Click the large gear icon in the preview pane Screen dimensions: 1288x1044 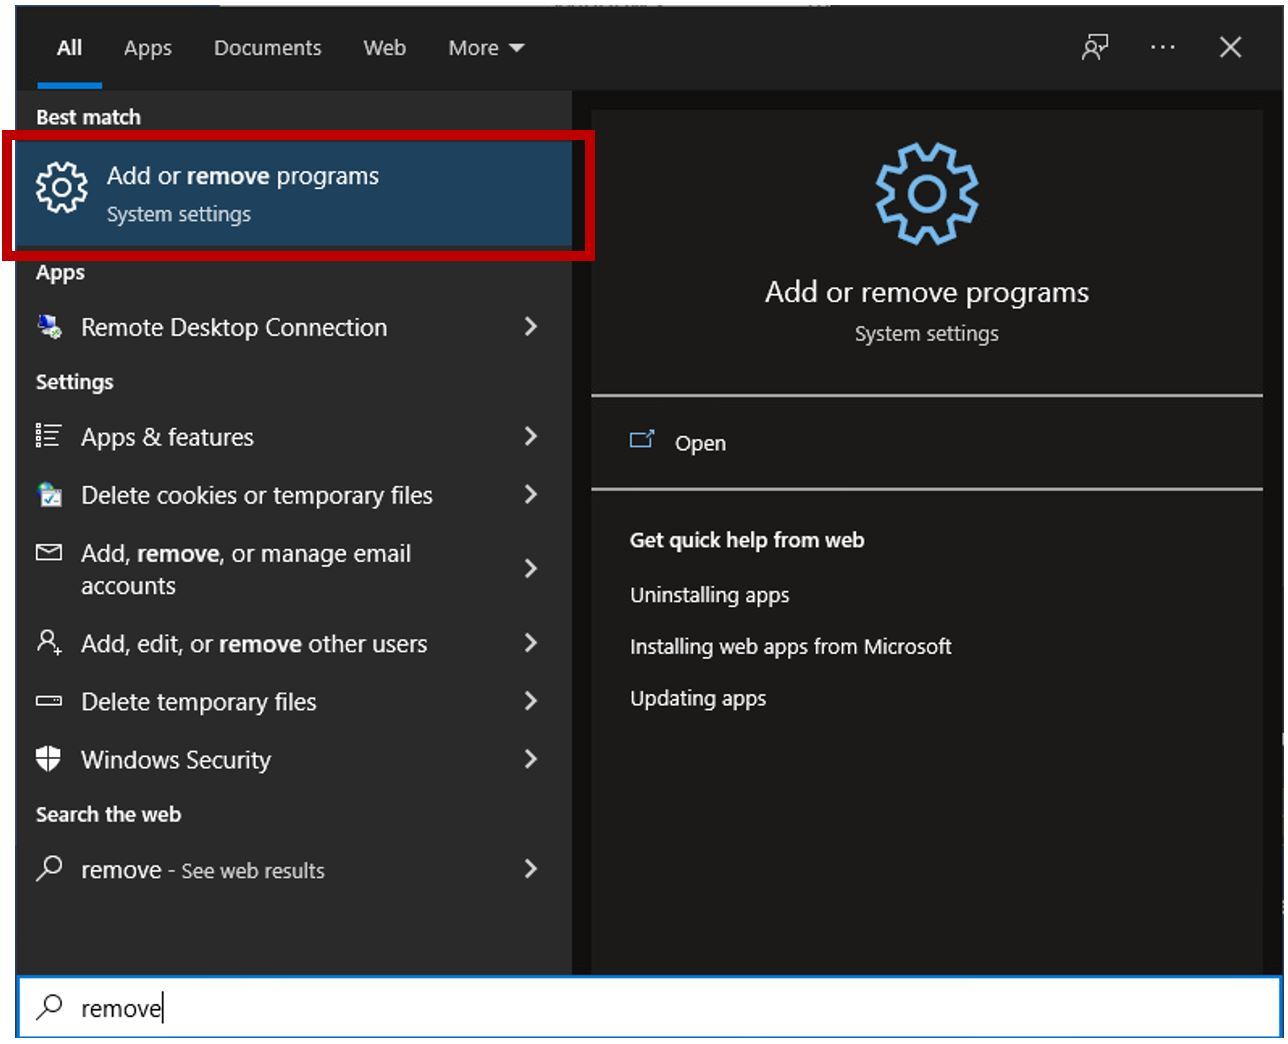coord(926,193)
